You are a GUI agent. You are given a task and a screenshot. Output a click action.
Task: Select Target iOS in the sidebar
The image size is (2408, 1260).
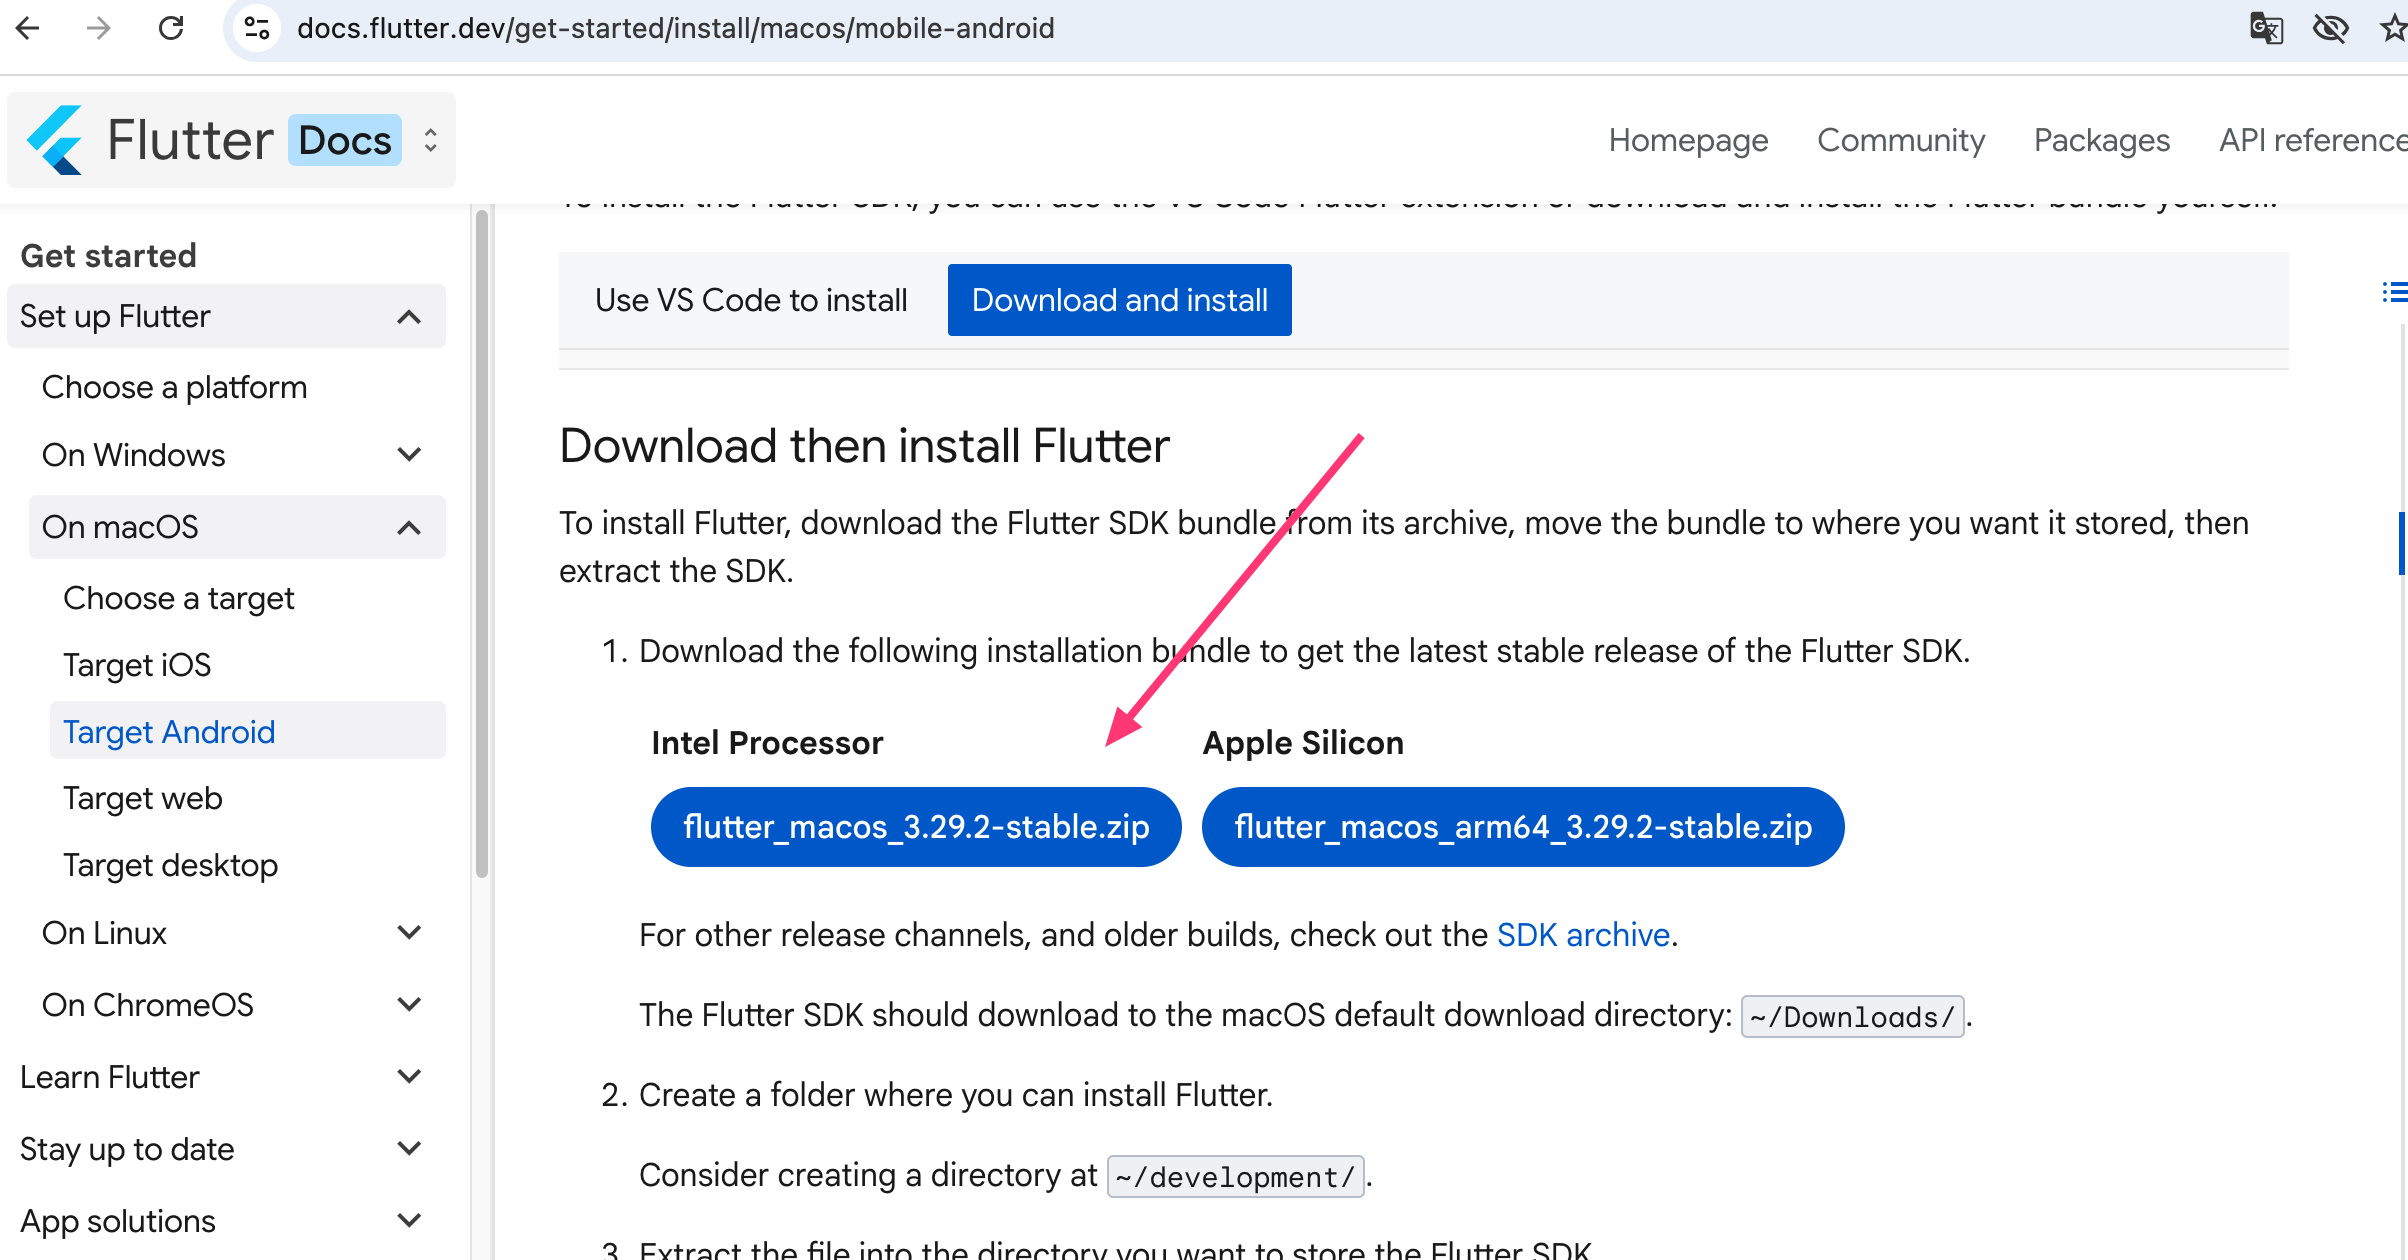[x=137, y=664]
